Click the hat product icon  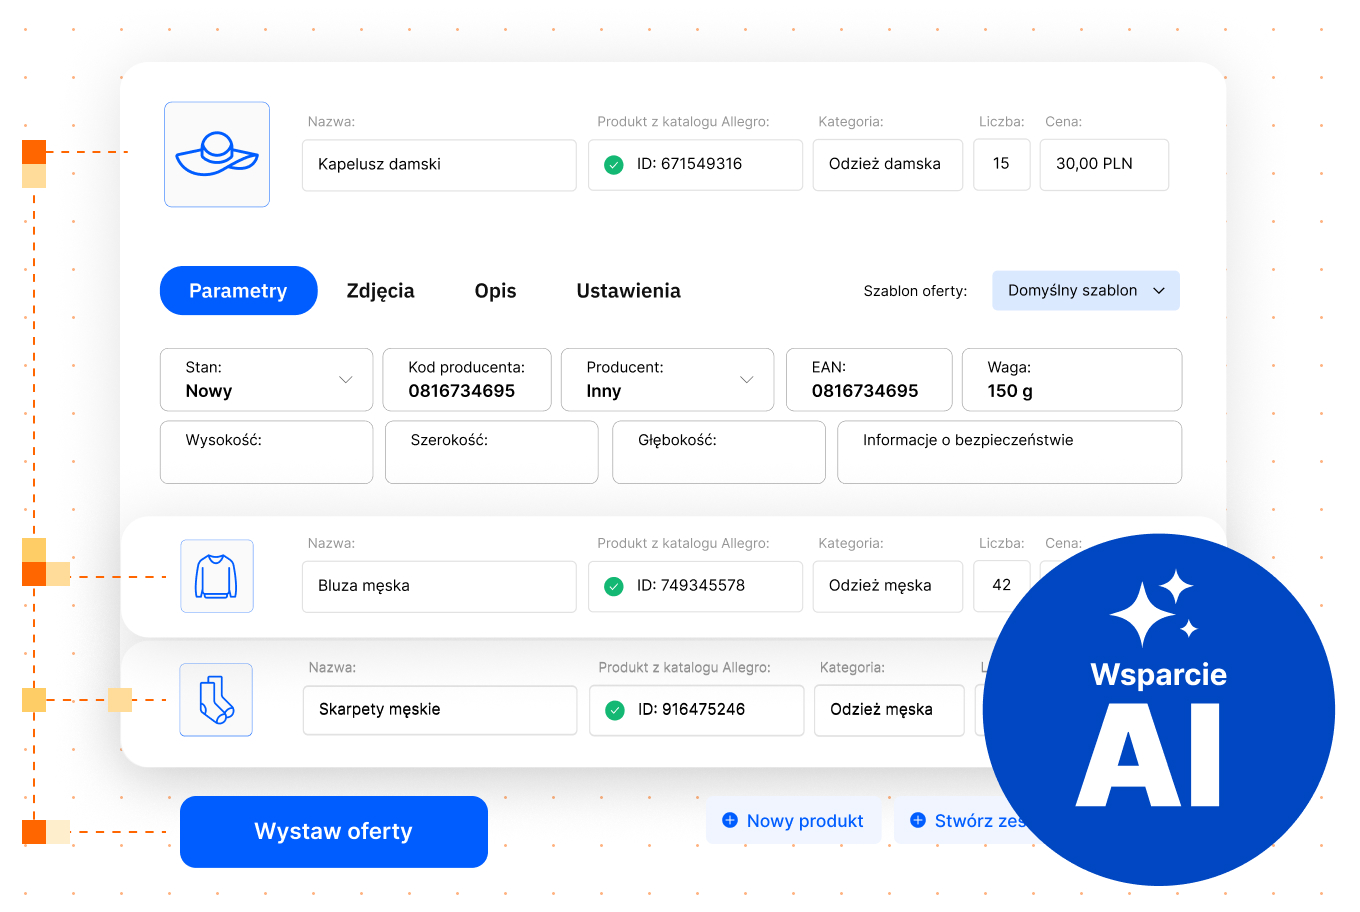click(217, 154)
